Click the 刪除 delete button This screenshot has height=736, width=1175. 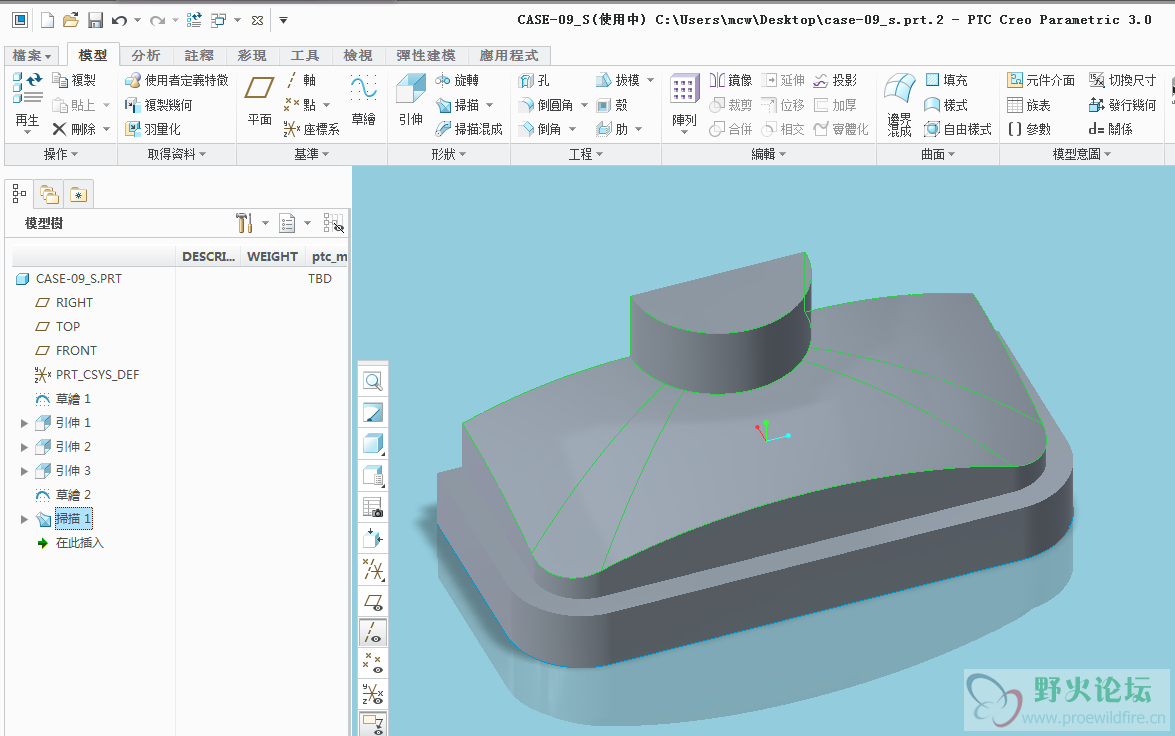coord(74,129)
